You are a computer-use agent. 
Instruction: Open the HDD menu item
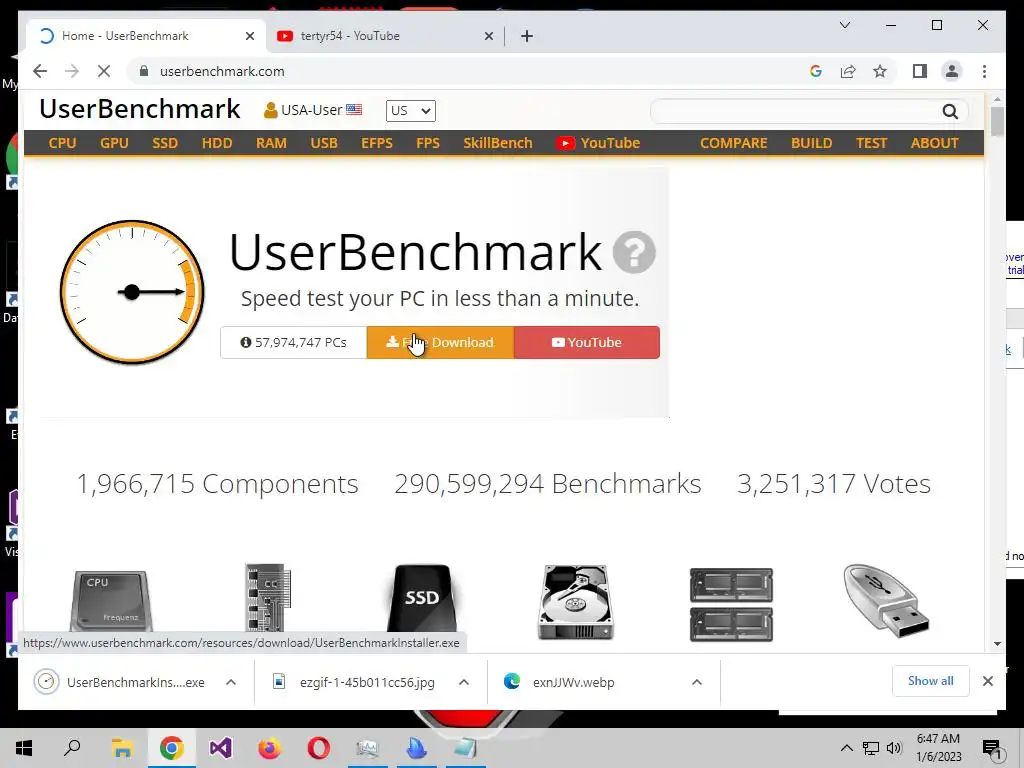pyautogui.click(x=217, y=143)
